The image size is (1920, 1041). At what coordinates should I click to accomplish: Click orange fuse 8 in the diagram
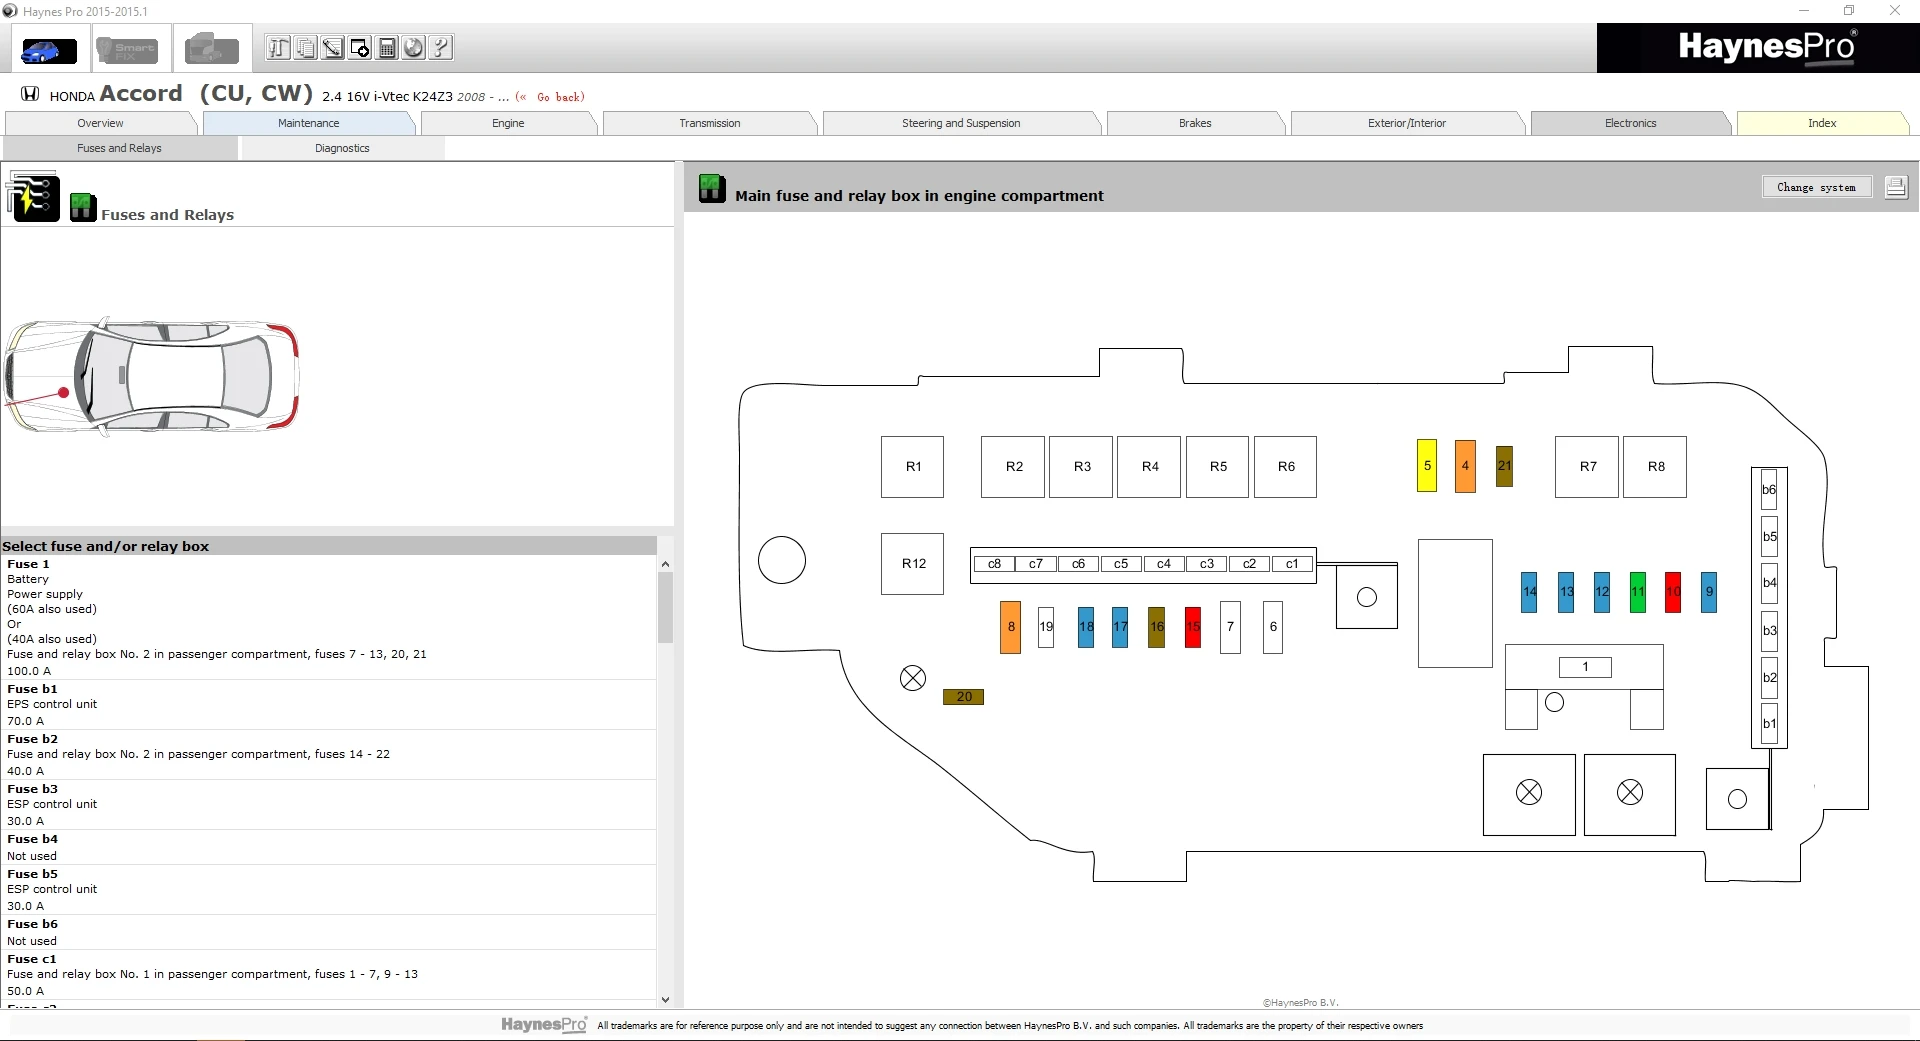1011,627
